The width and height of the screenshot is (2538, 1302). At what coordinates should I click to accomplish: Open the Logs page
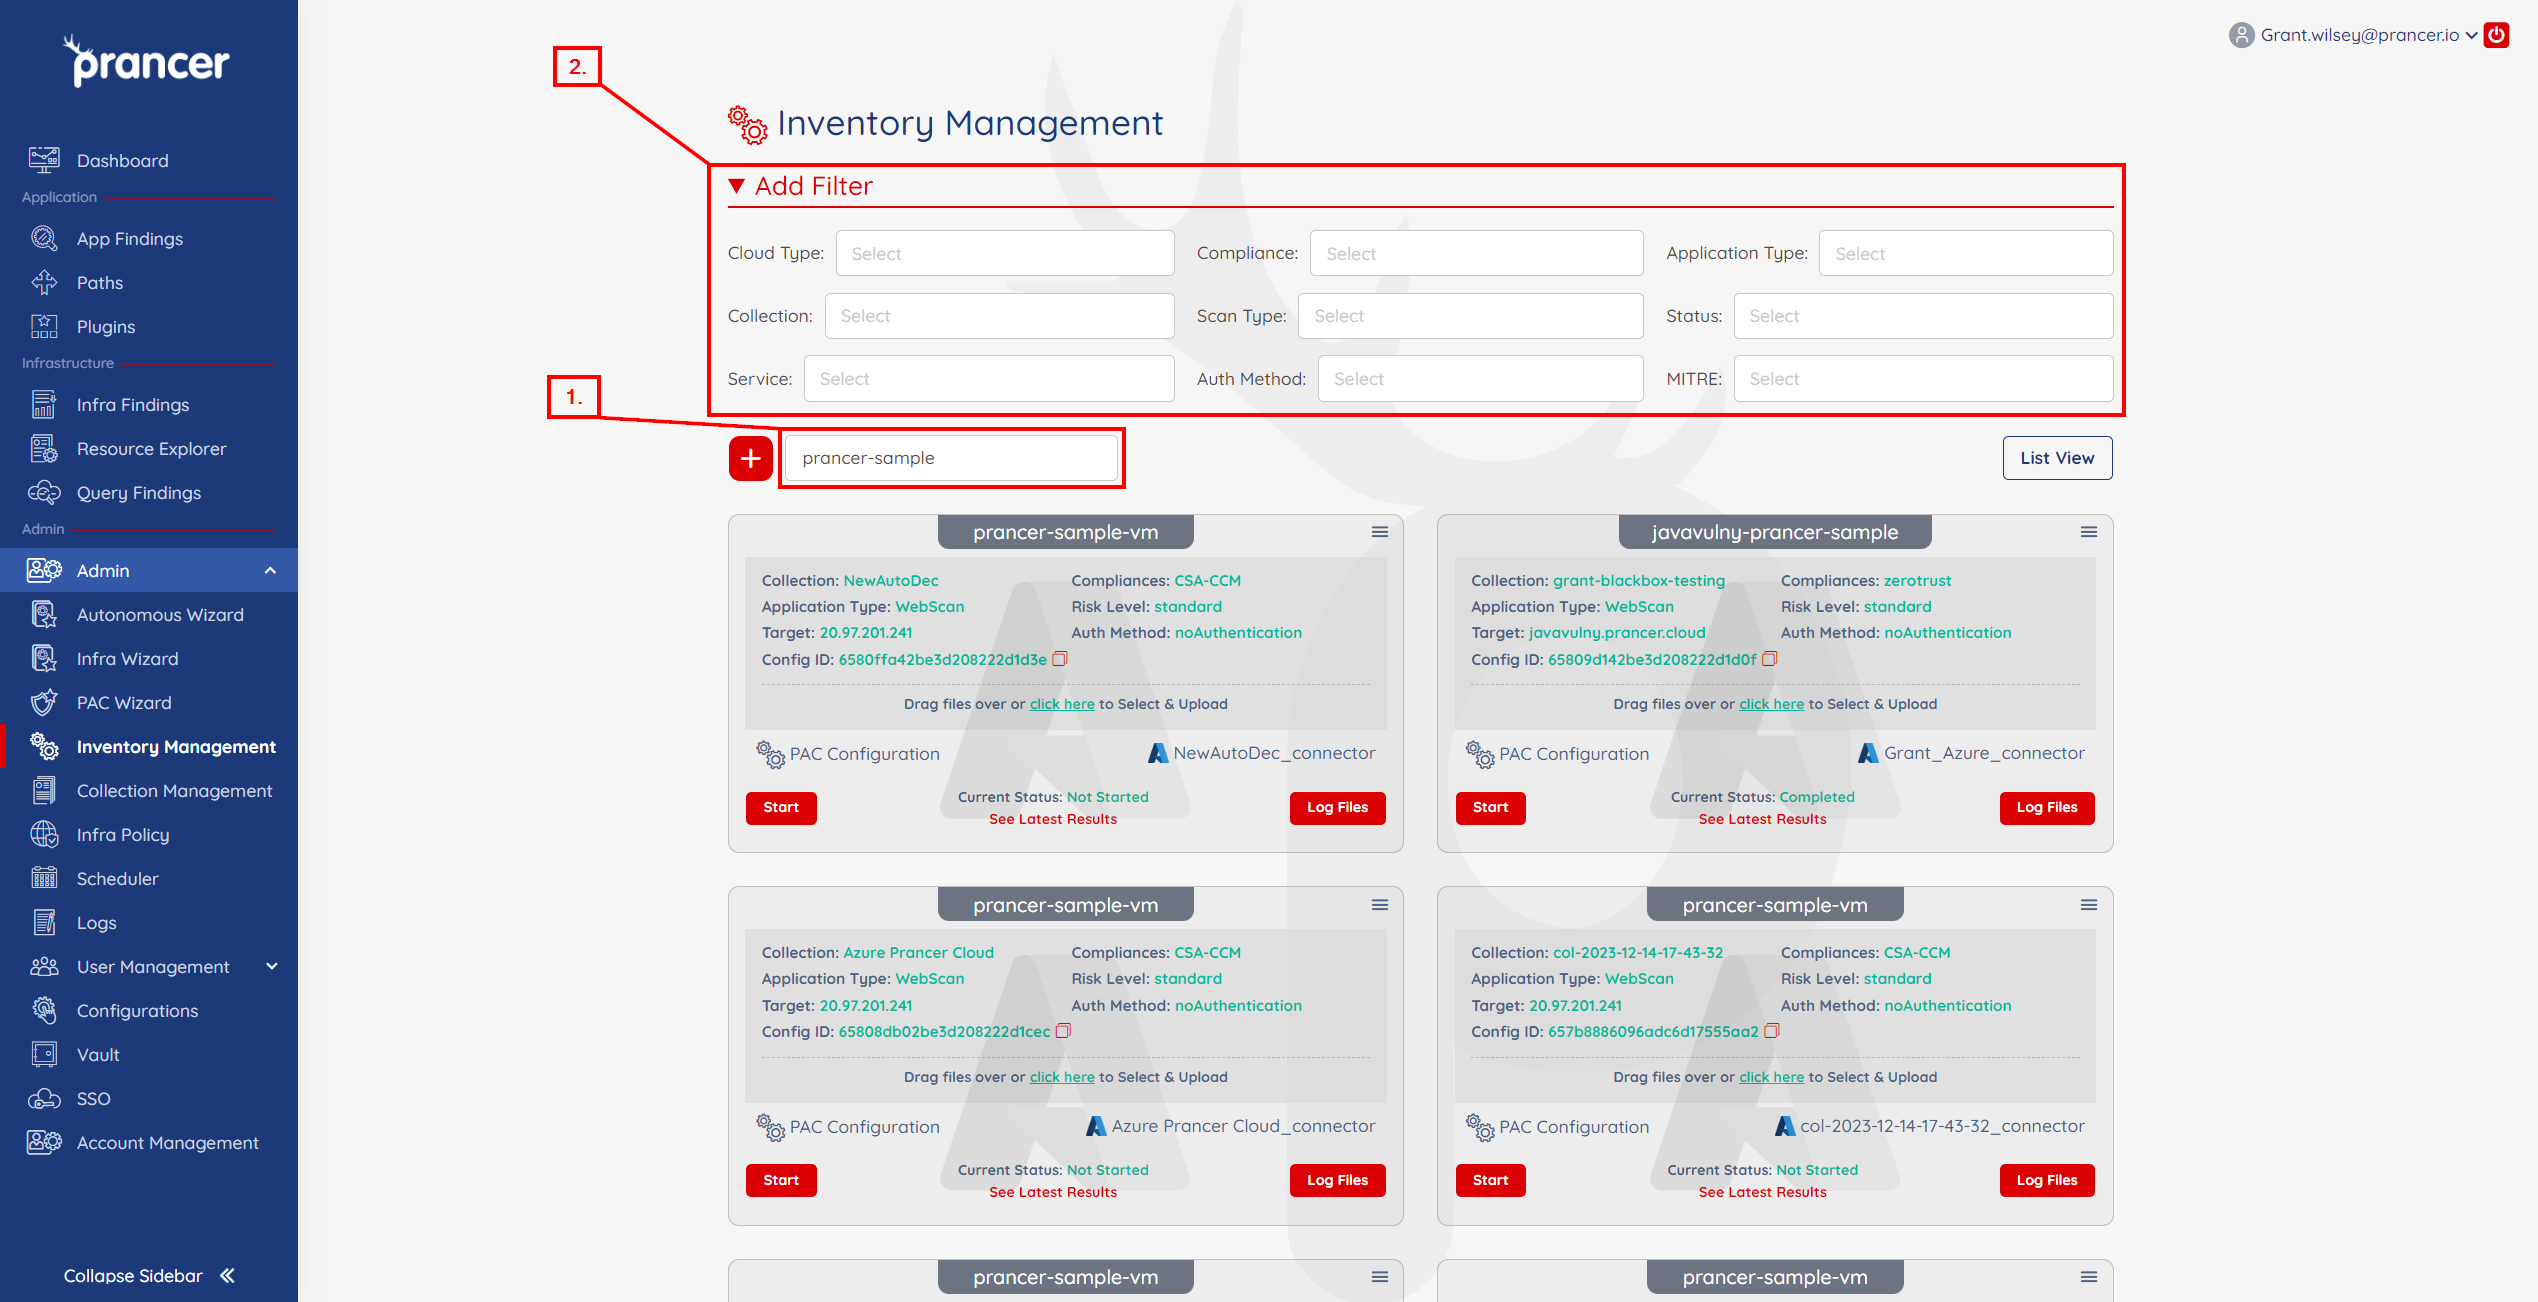point(97,922)
